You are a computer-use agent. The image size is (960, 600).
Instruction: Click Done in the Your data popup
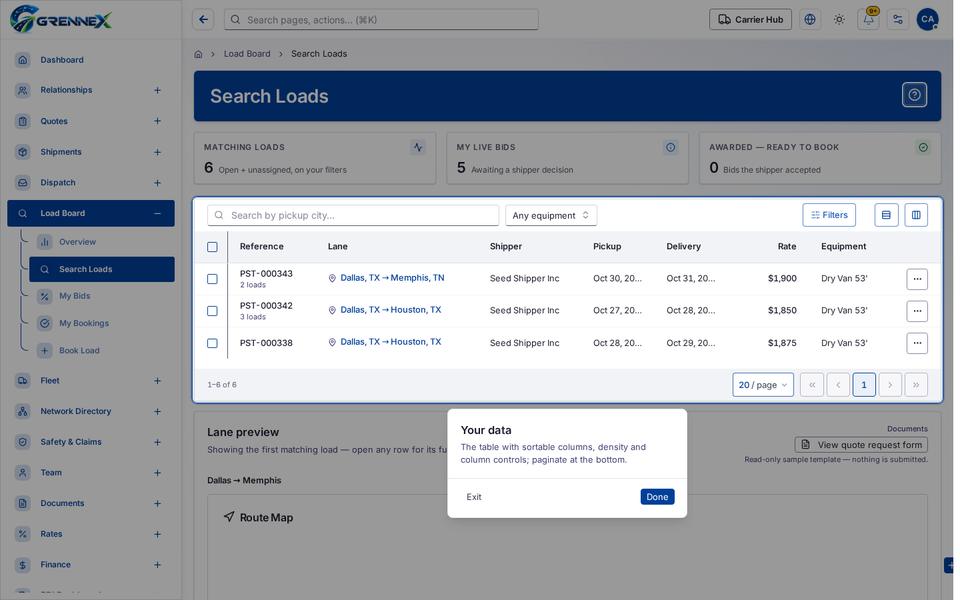coord(657,497)
